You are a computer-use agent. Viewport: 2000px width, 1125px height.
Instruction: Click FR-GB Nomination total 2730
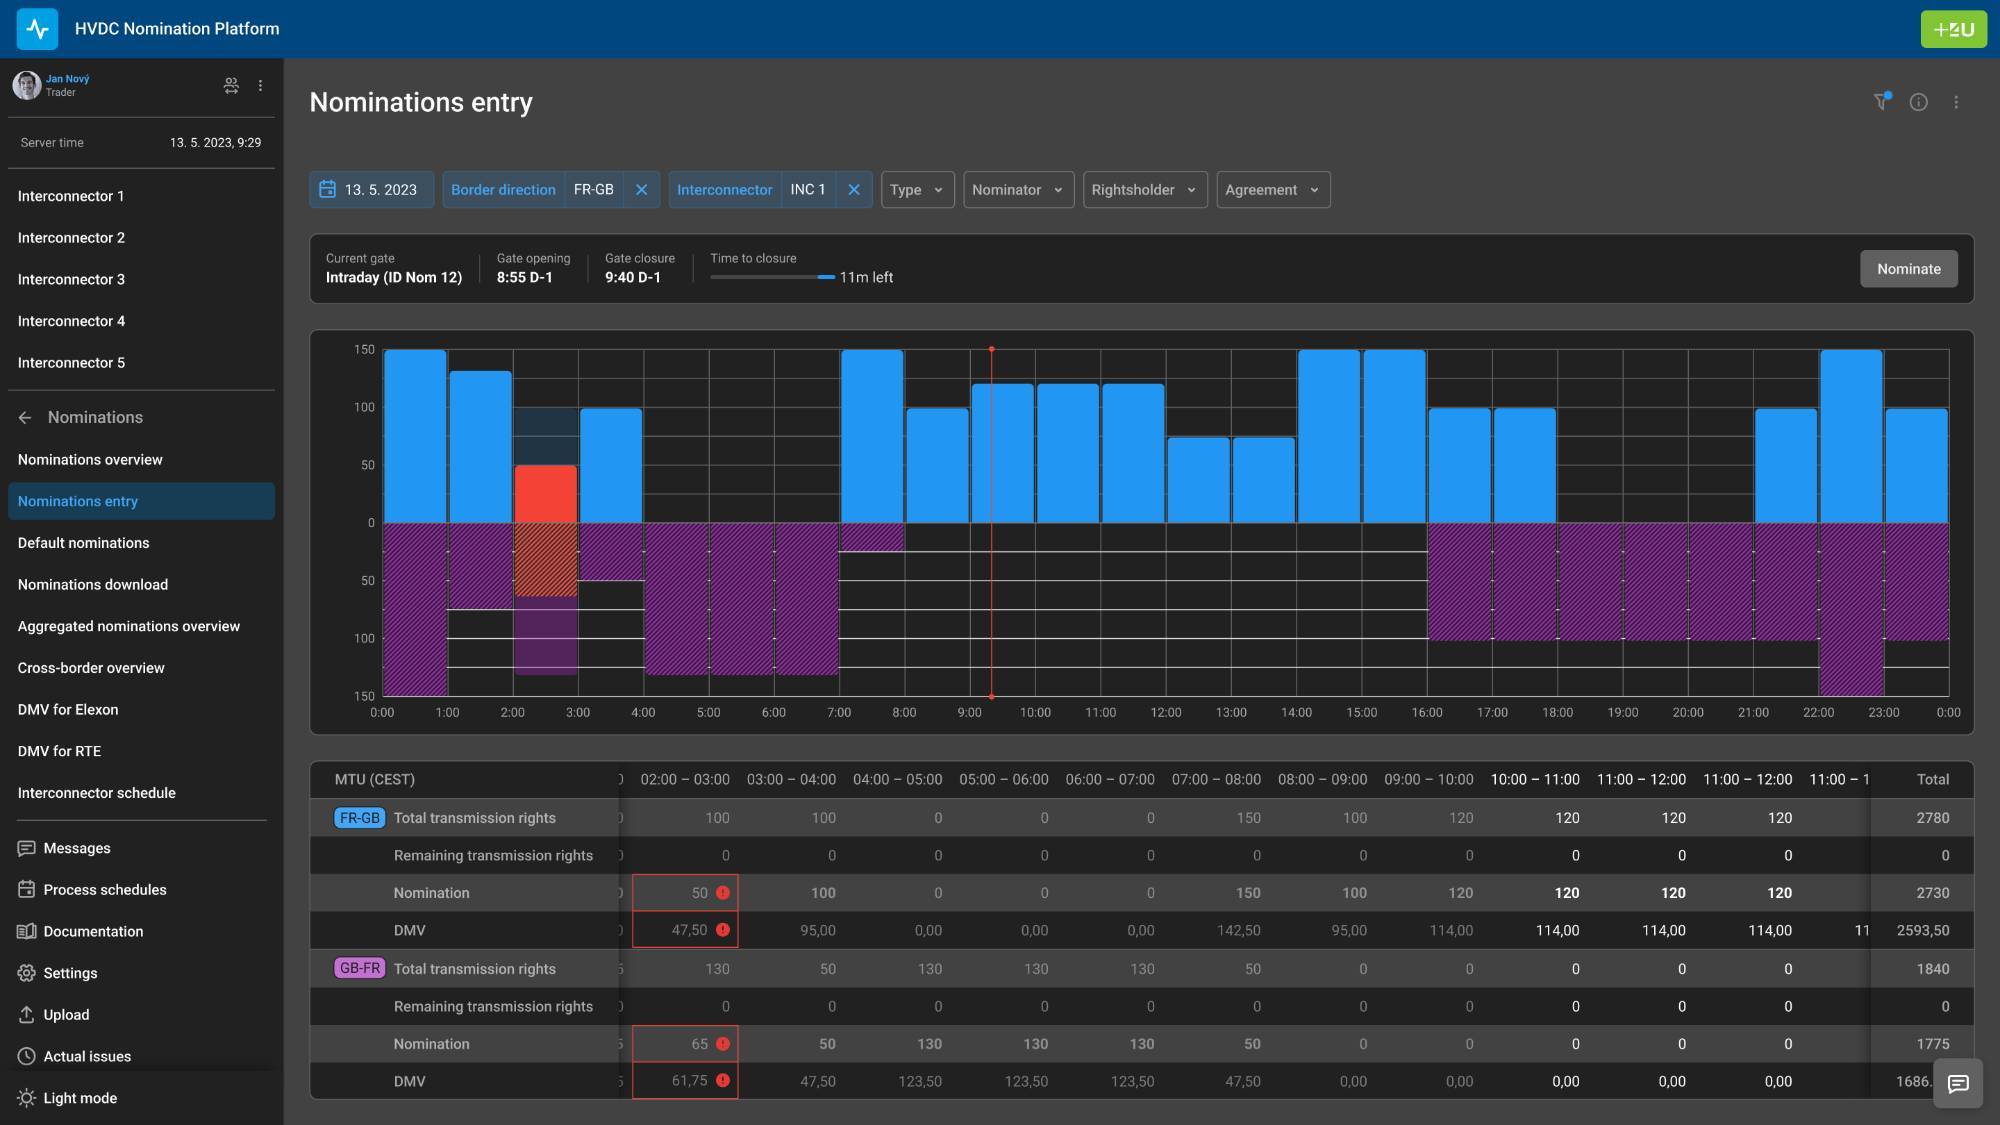pyautogui.click(x=1932, y=893)
